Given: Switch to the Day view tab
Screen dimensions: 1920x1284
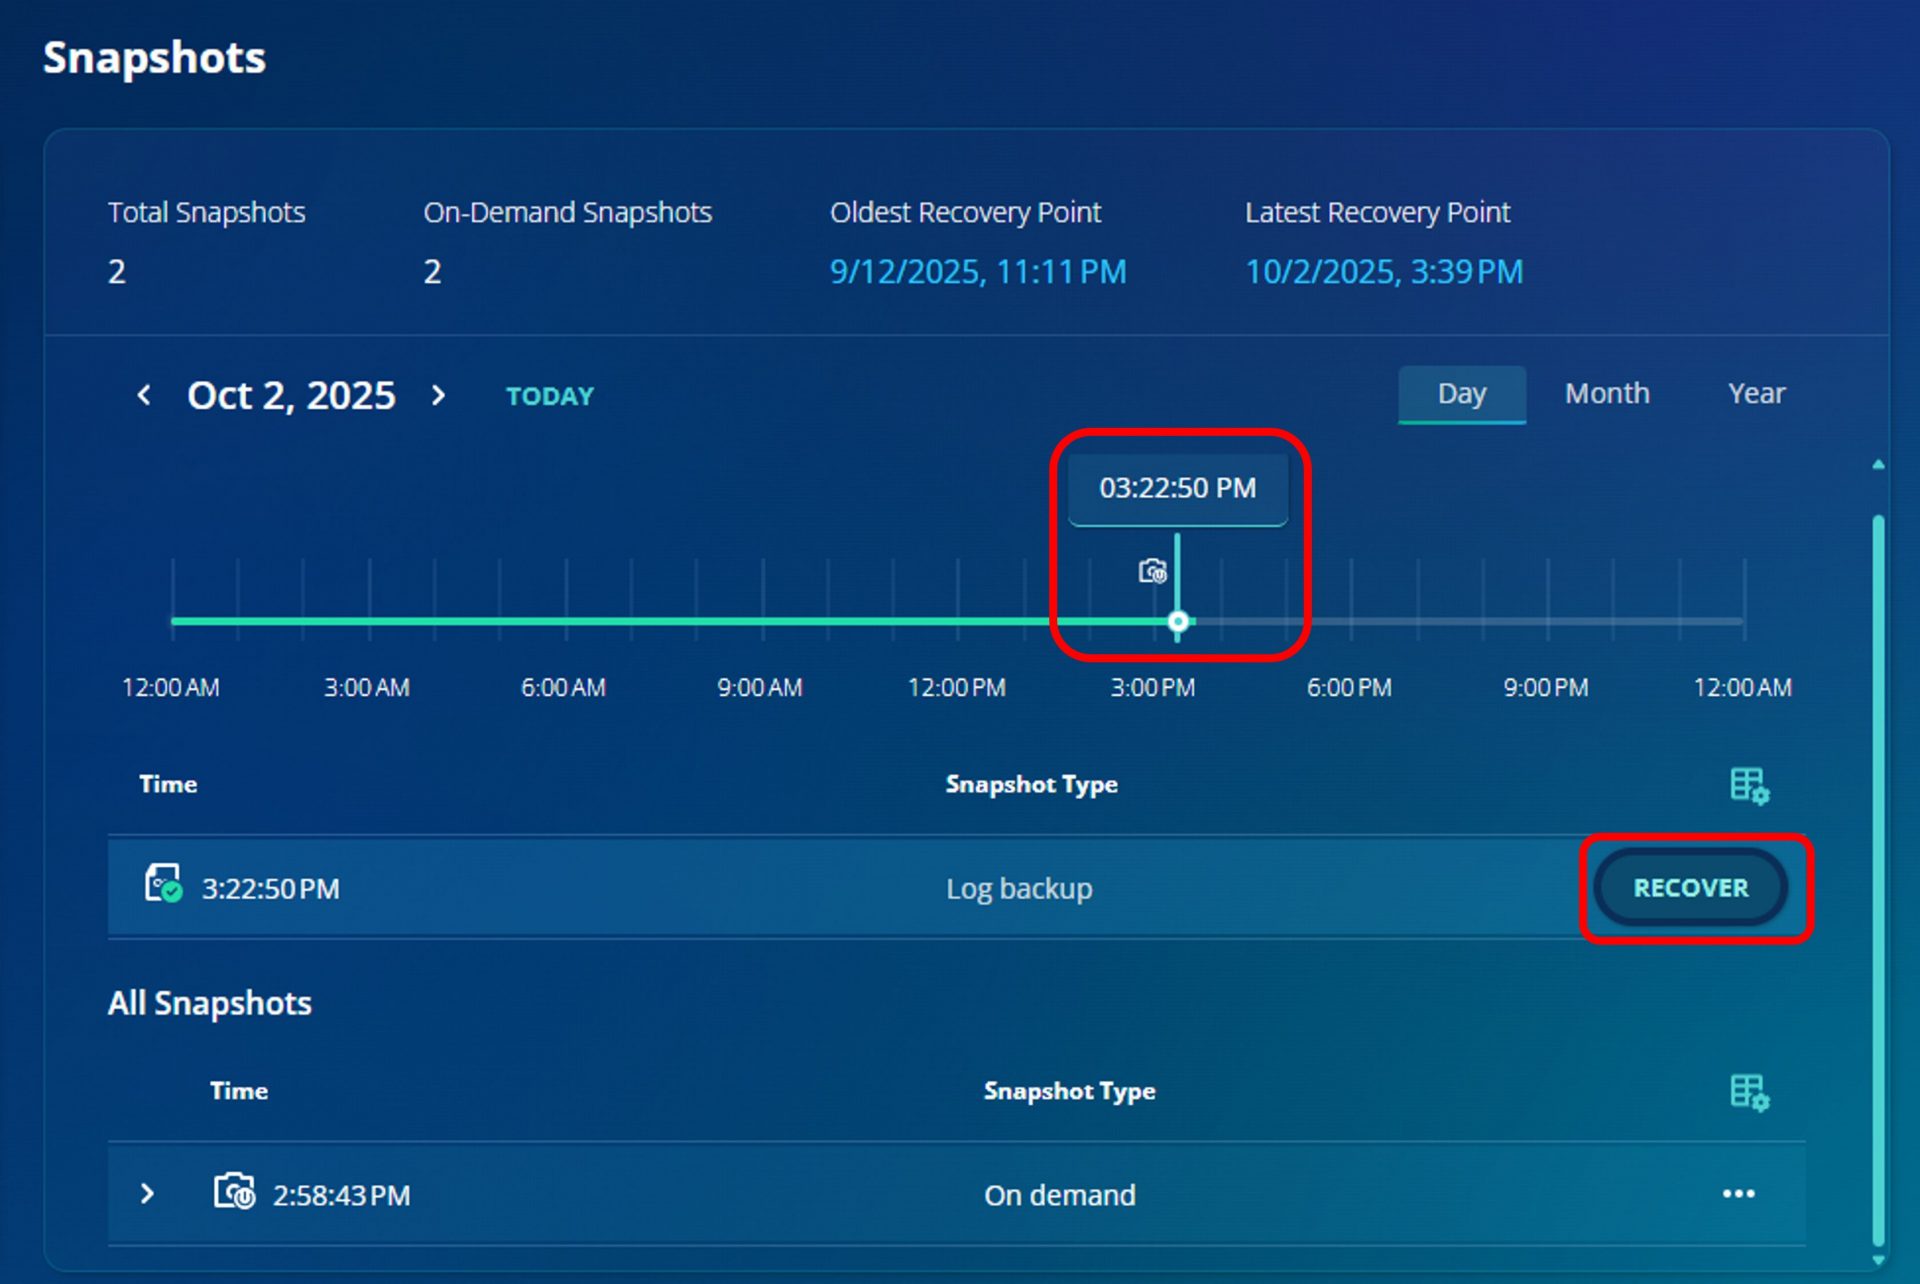Looking at the screenshot, I should click(x=1461, y=394).
